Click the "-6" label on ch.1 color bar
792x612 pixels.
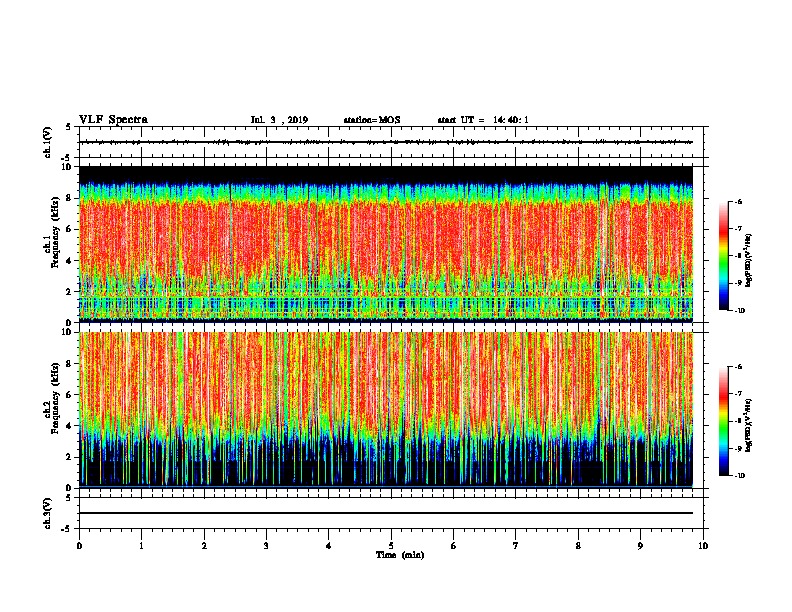click(x=738, y=202)
